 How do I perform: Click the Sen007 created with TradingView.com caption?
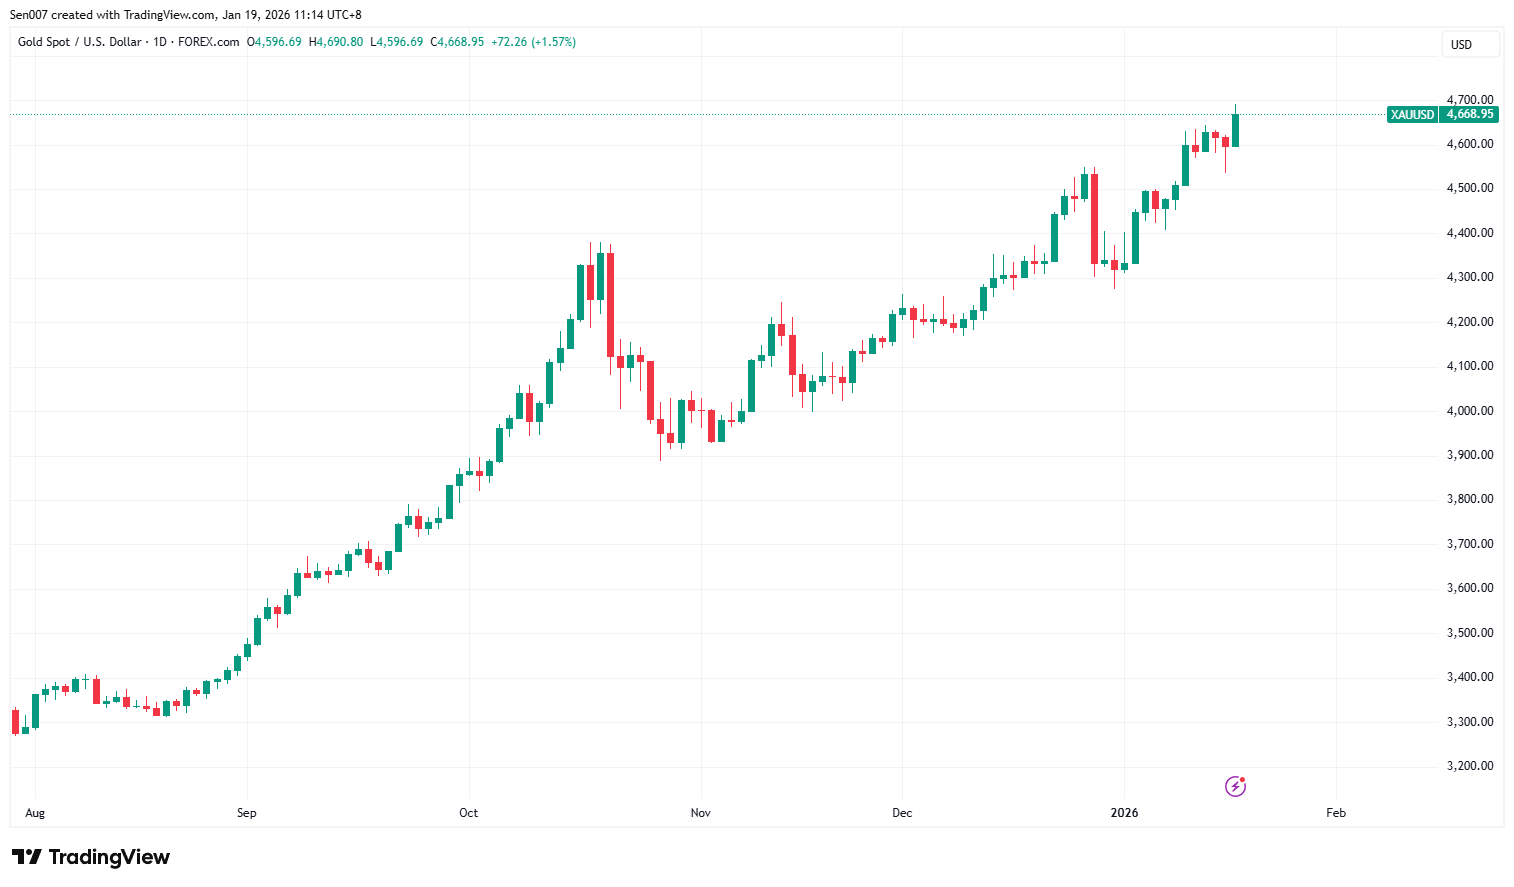tap(185, 15)
